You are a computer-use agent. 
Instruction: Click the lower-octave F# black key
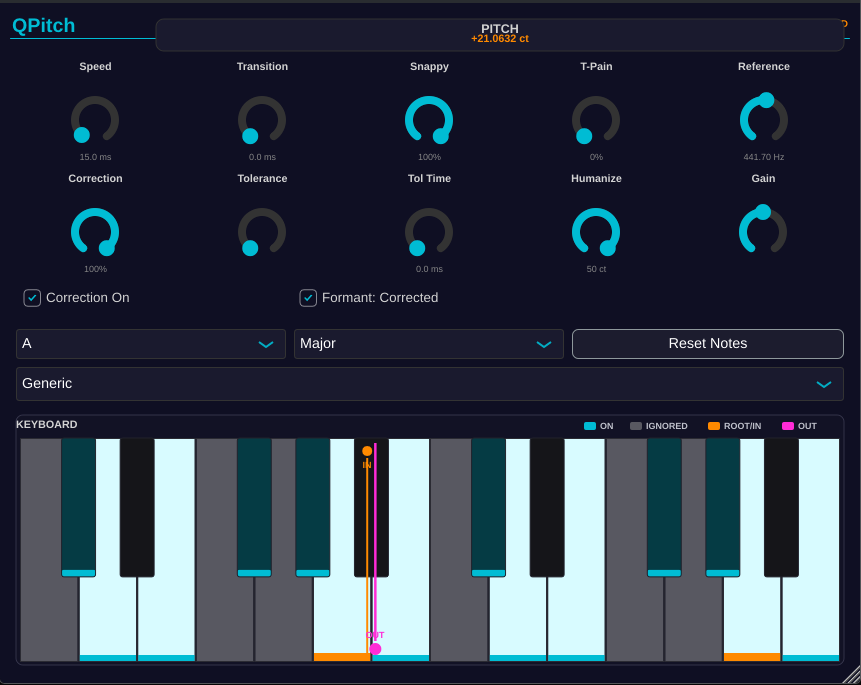254,507
